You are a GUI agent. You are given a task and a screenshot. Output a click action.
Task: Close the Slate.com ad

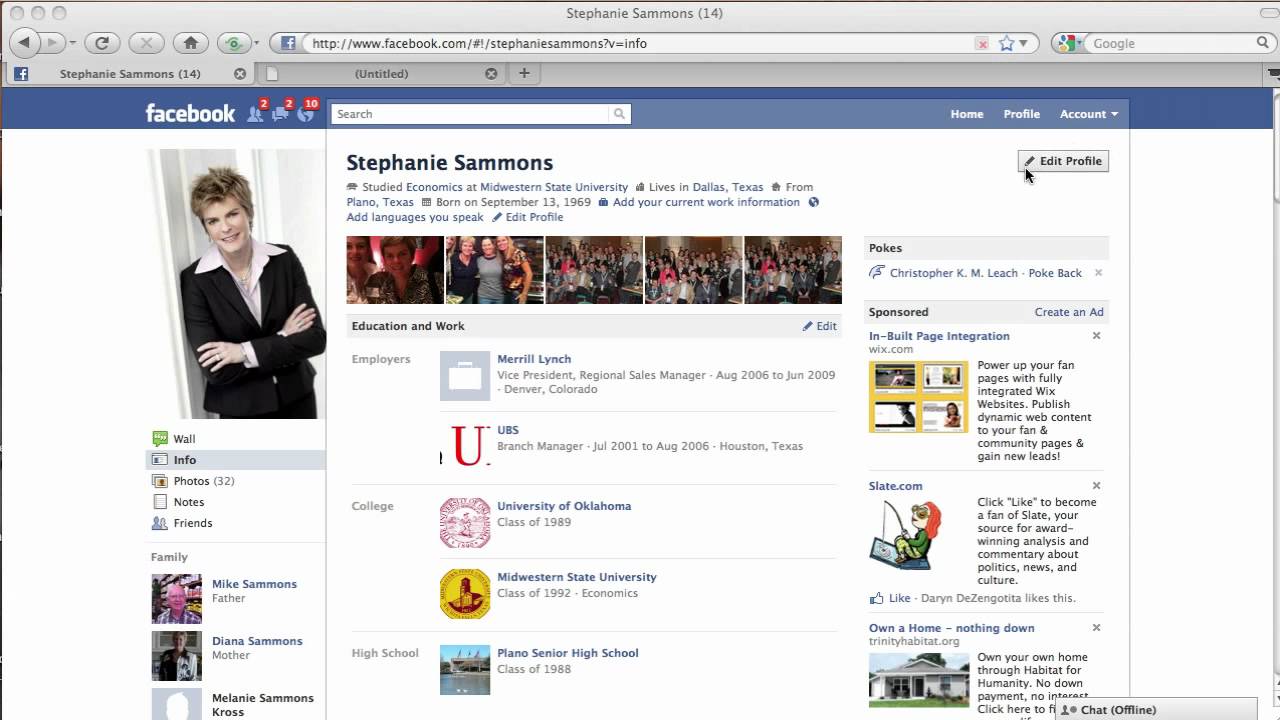[x=1096, y=486]
